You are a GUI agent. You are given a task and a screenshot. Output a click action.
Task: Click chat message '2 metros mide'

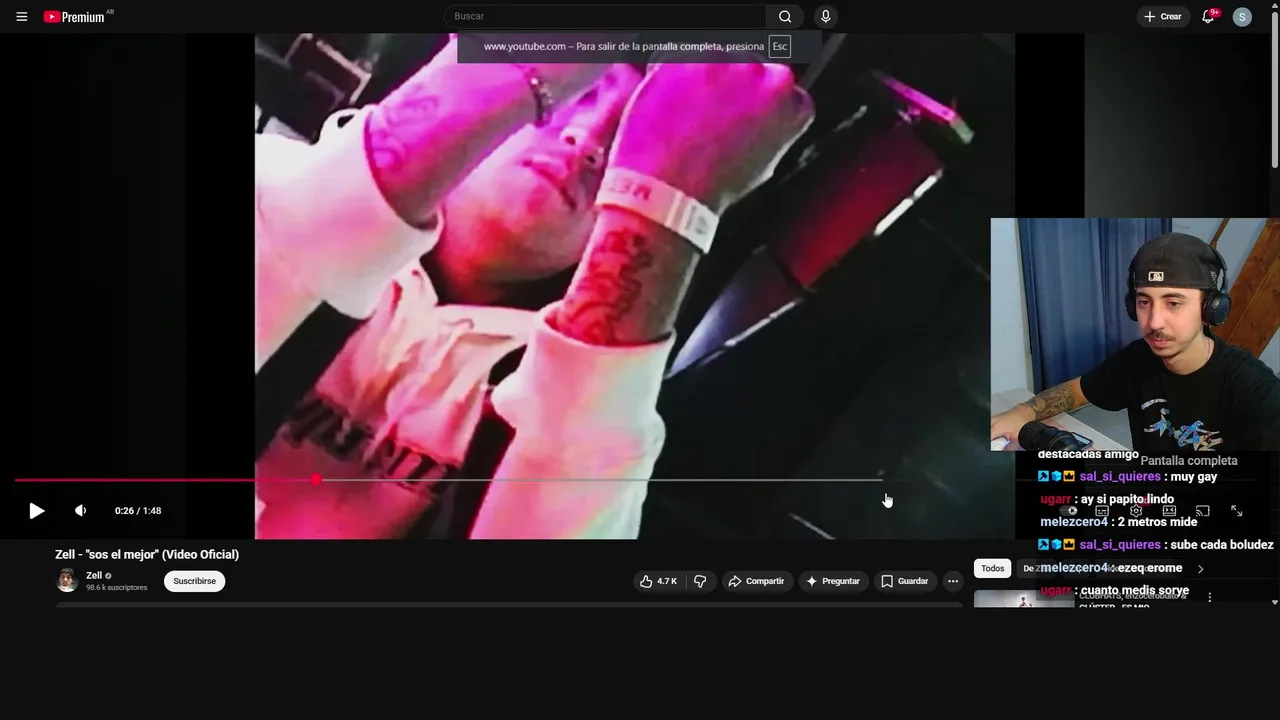point(1157,522)
